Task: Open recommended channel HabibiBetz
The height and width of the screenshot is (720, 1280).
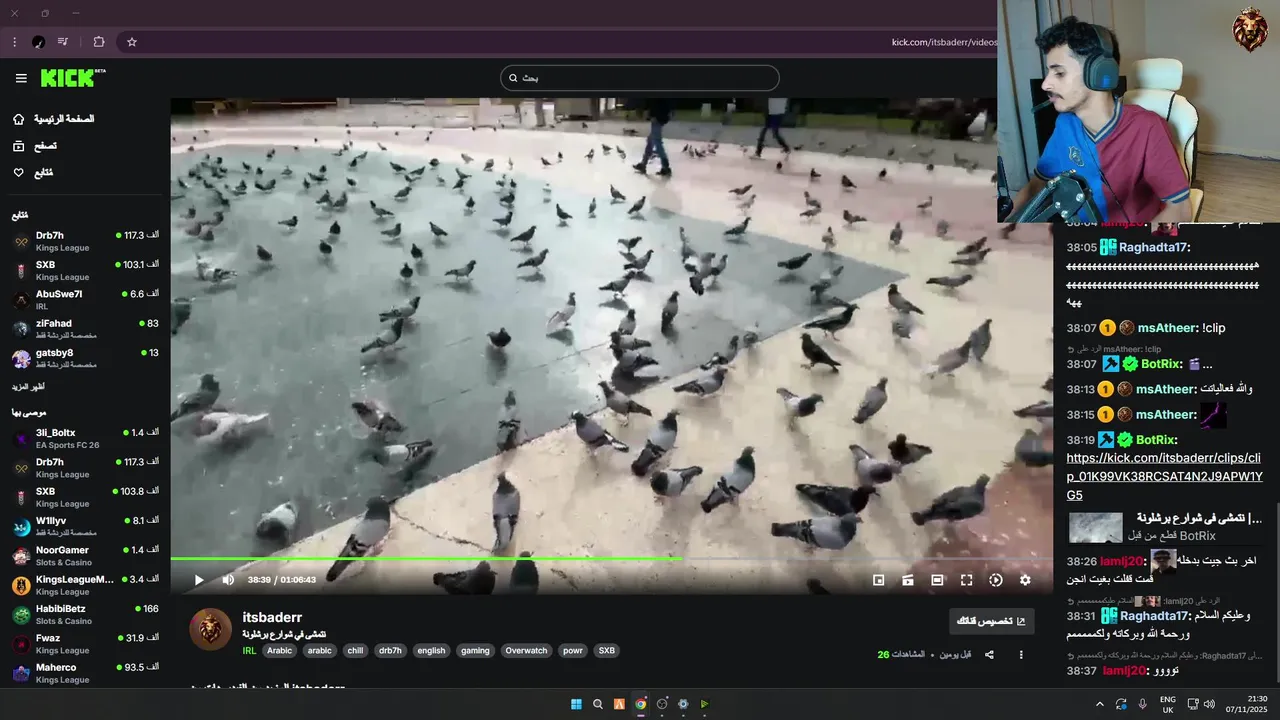Action: 85,614
